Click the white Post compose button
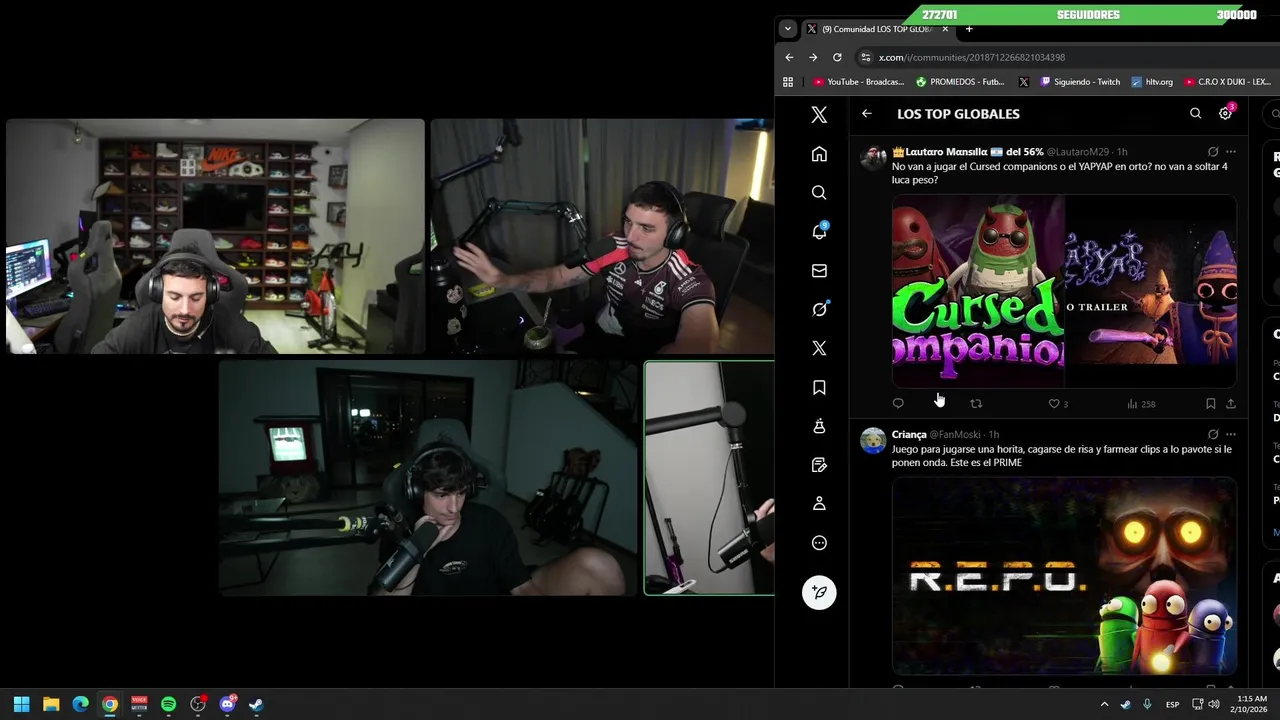This screenshot has width=1280, height=720. click(819, 592)
